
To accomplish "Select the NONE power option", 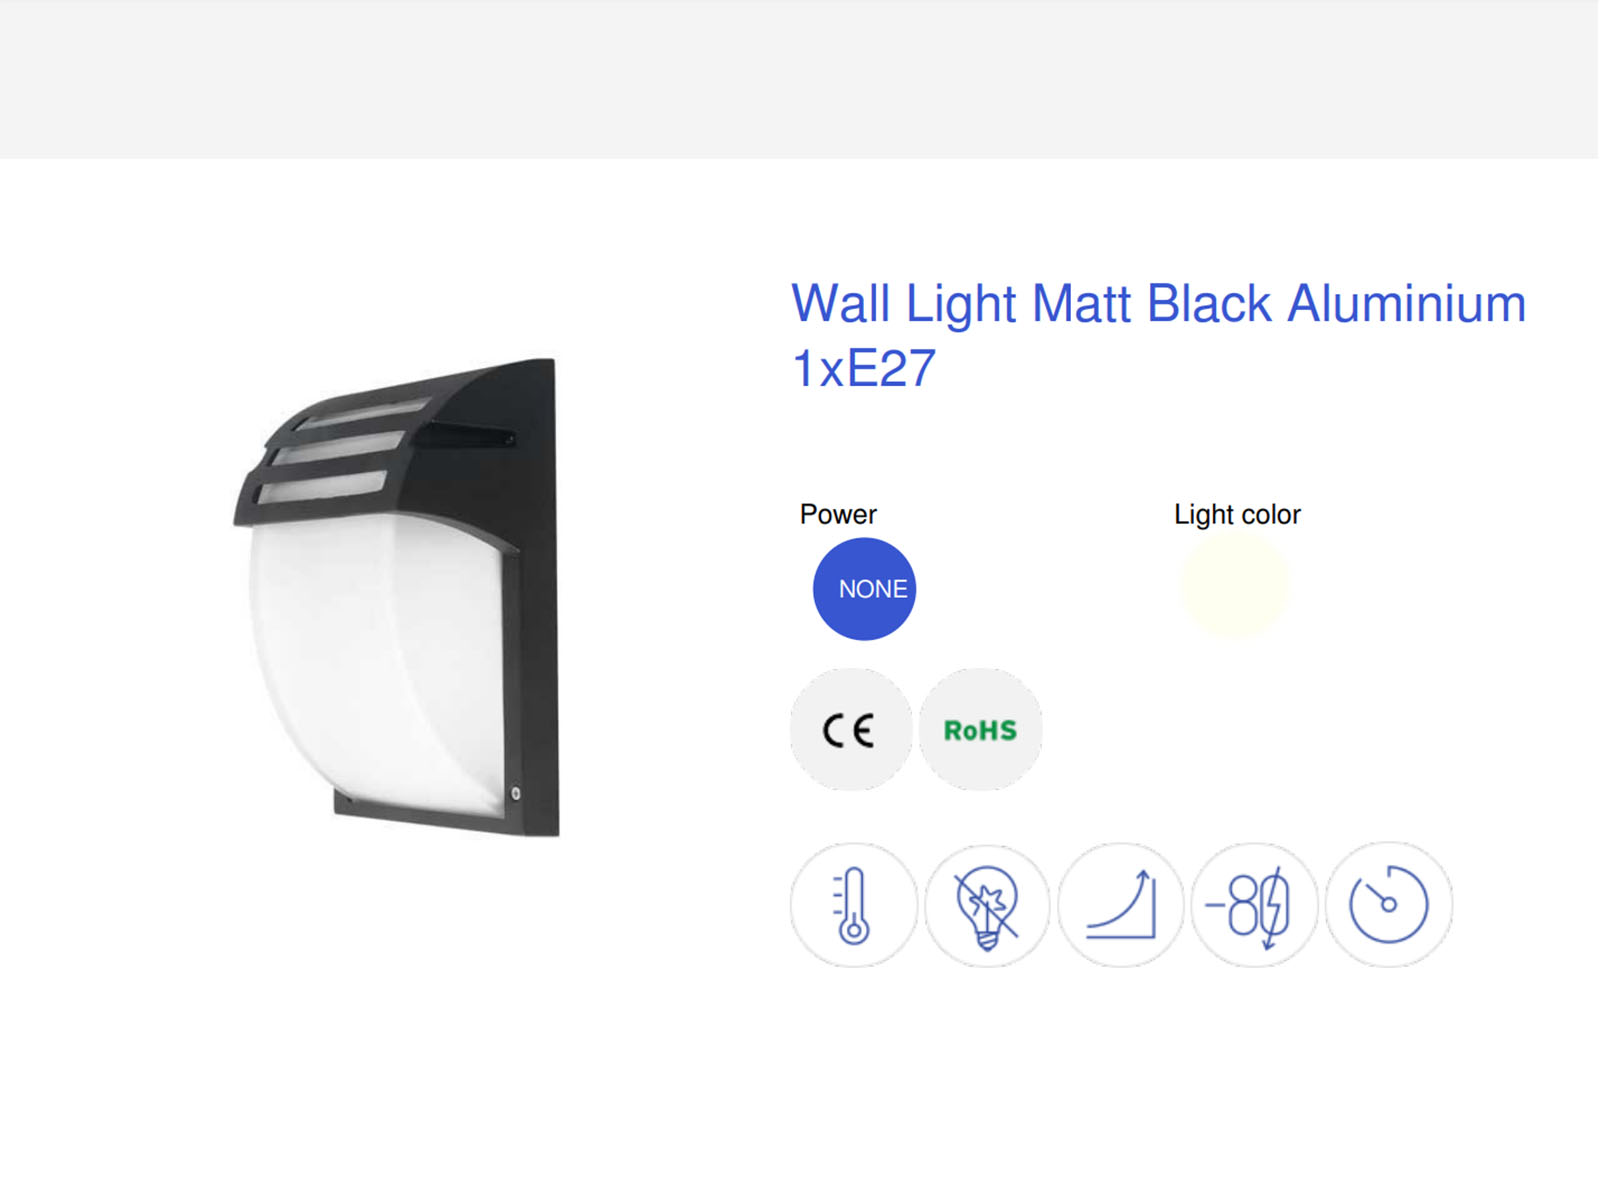I will pyautogui.click(x=864, y=589).
